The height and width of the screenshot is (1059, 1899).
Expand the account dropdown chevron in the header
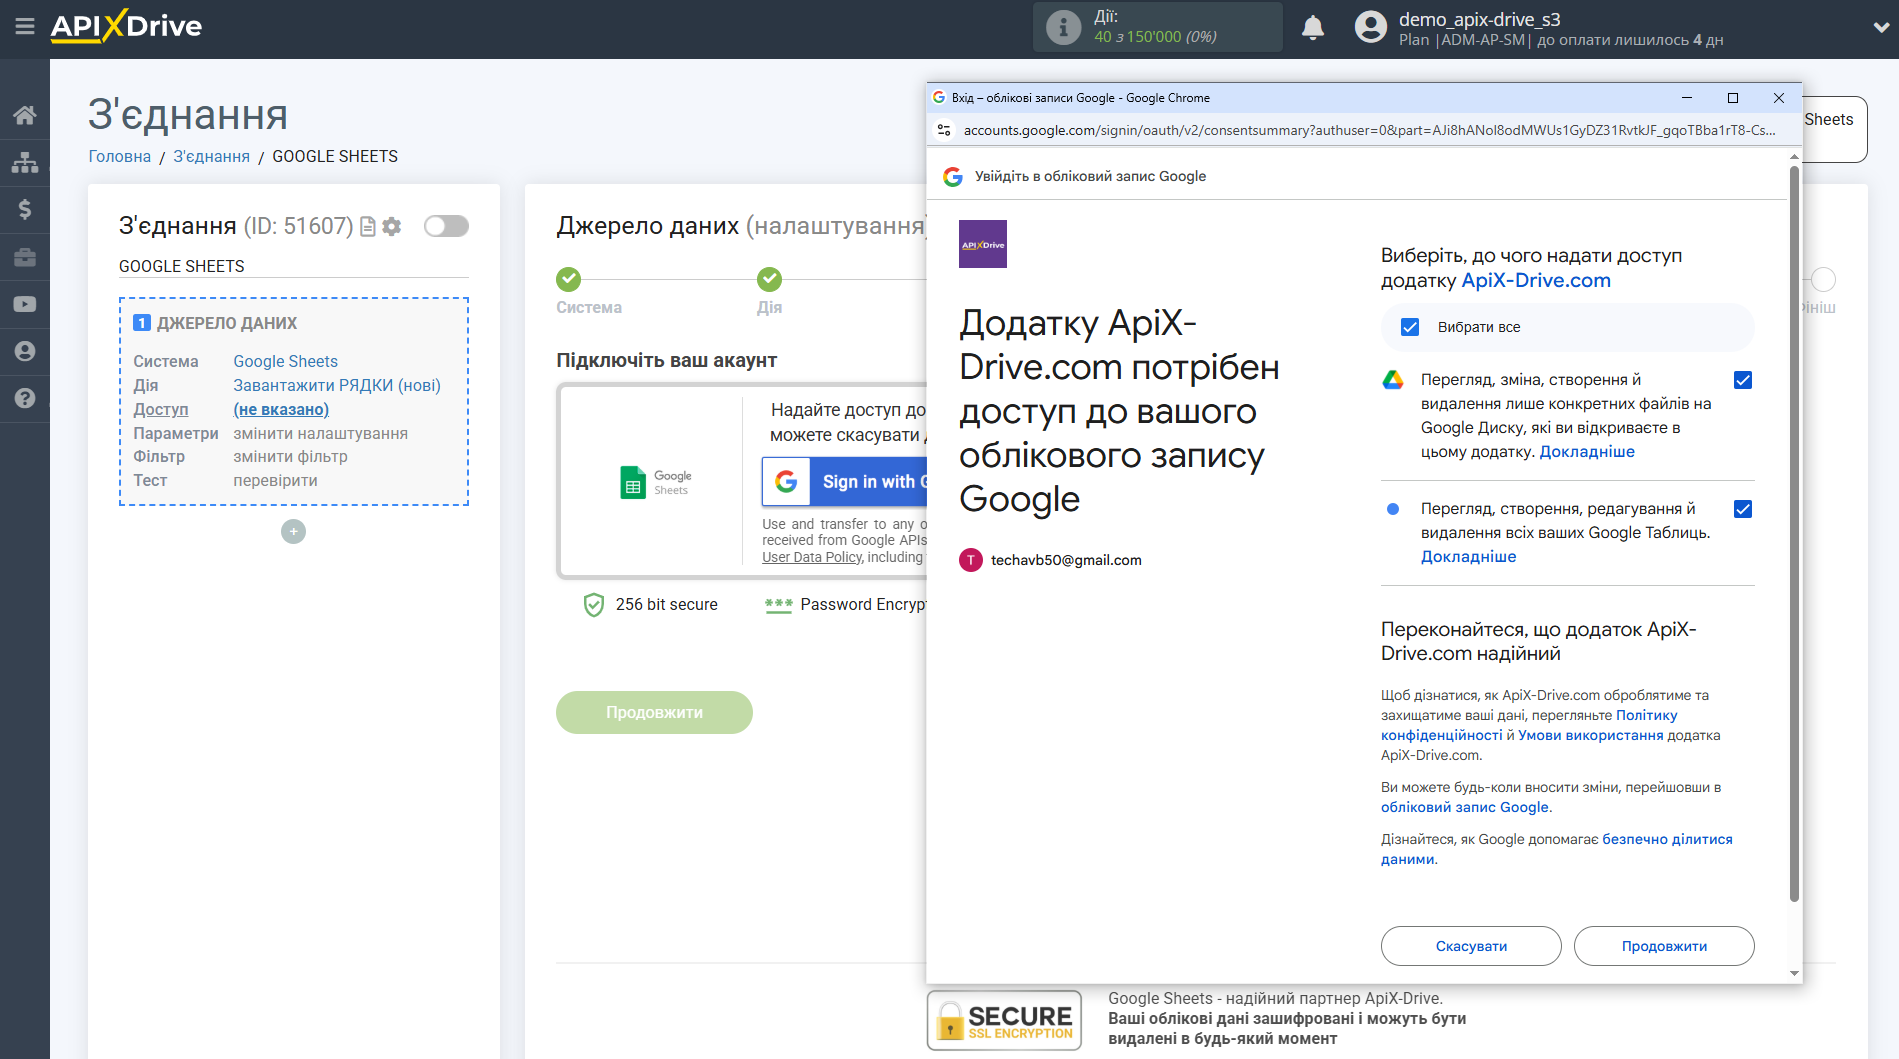[x=1880, y=28]
